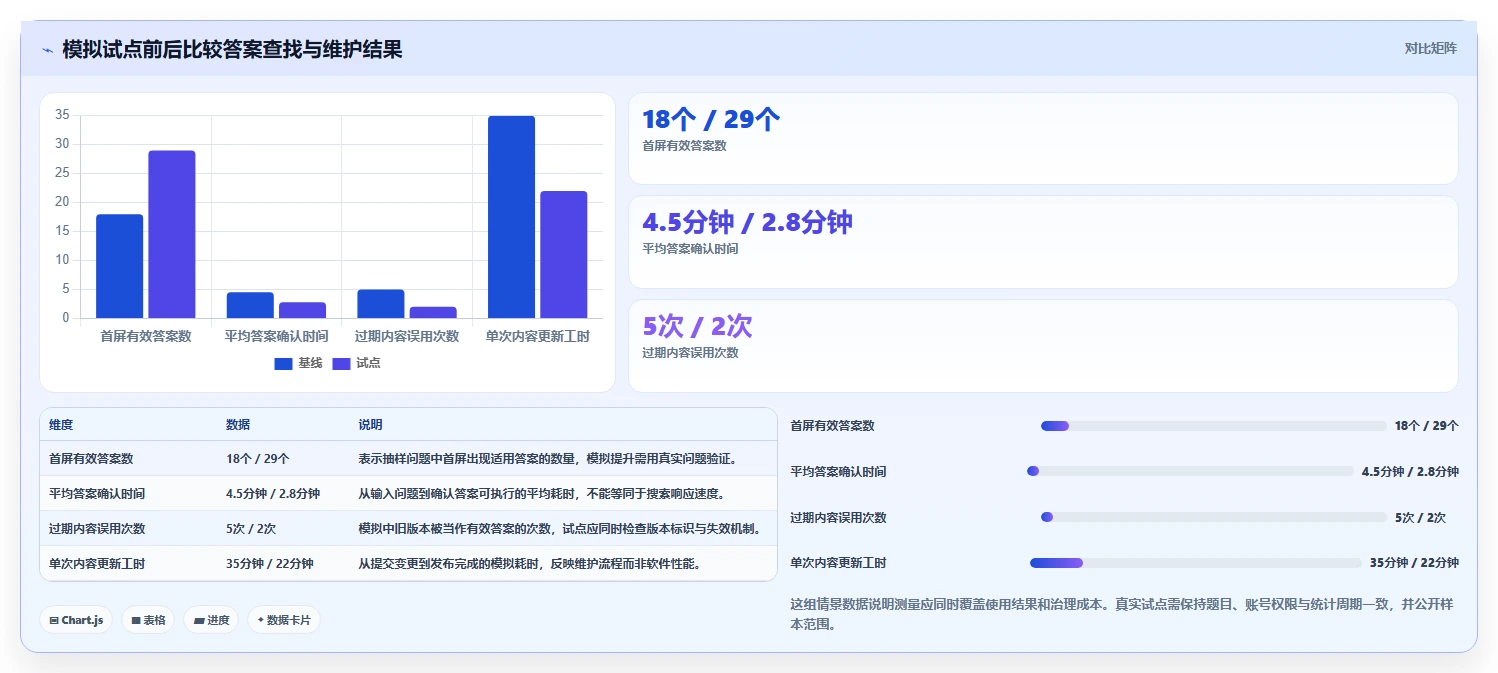Click the 试点 bar for 过期内容误用次数
Viewport: 1498px width, 673px height.
433,312
